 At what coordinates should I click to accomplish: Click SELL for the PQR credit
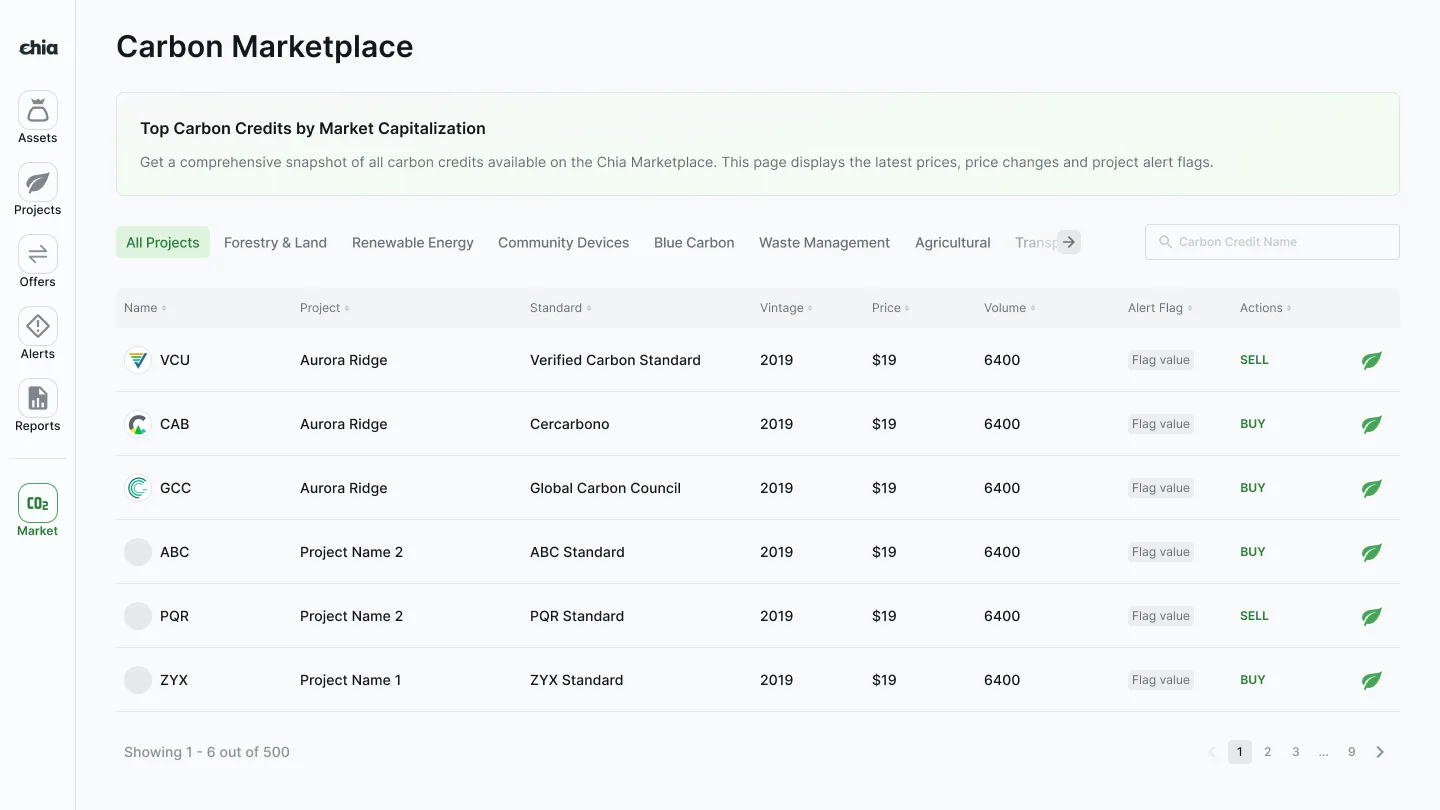click(1254, 616)
